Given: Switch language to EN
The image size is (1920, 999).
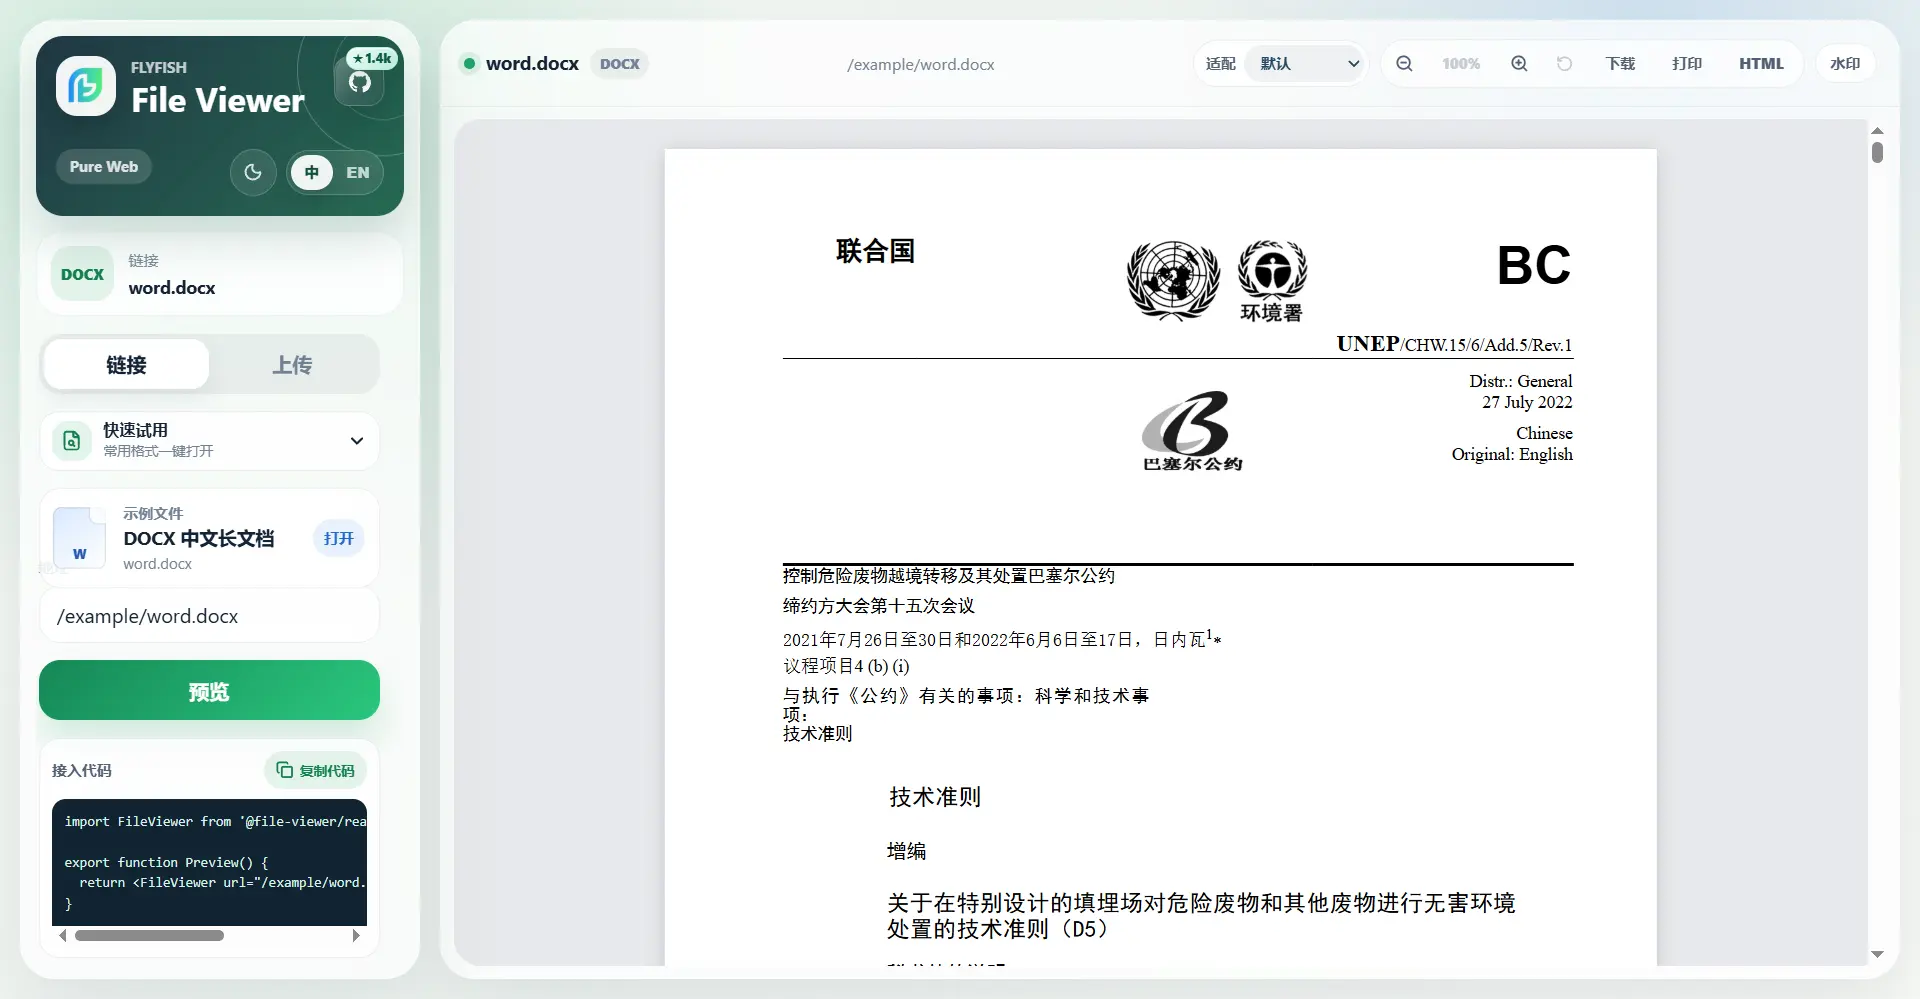Looking at the screenshot, I should tap(358, 172).
